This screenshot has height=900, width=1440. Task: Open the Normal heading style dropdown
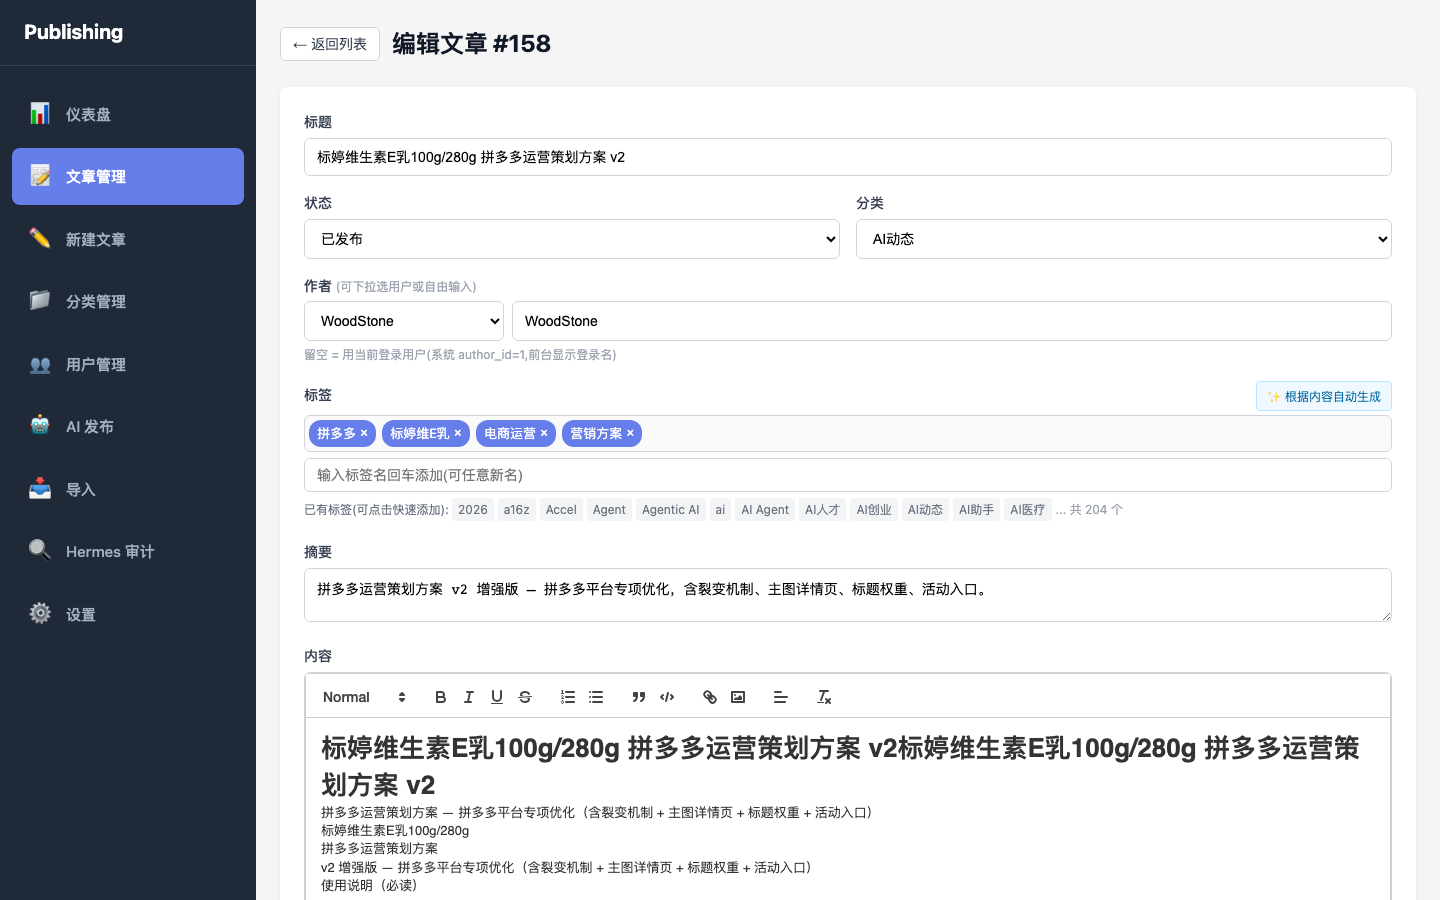[x=364, y=697]
